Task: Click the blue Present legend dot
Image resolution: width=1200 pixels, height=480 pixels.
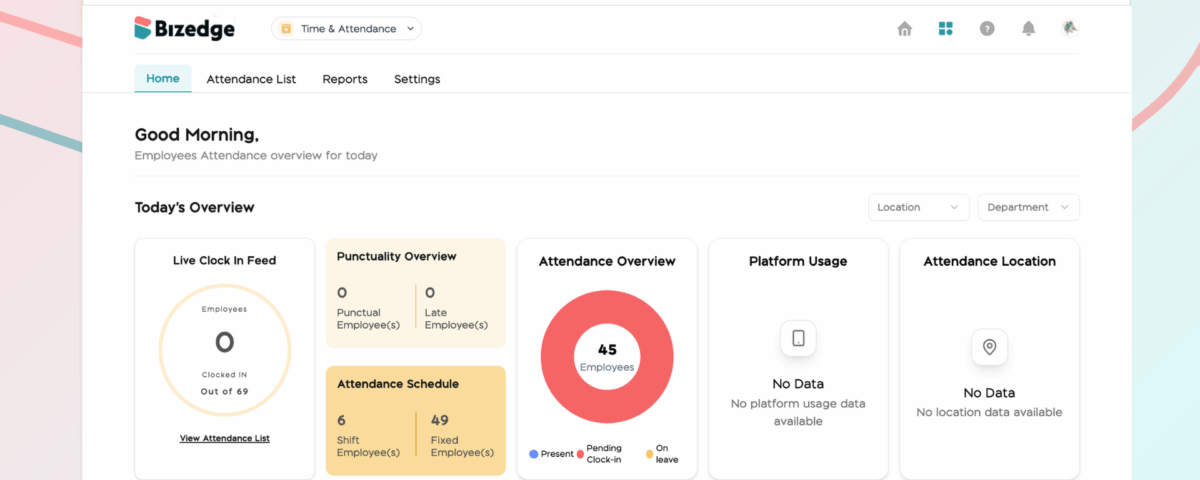Action: (x=533, y=454)
